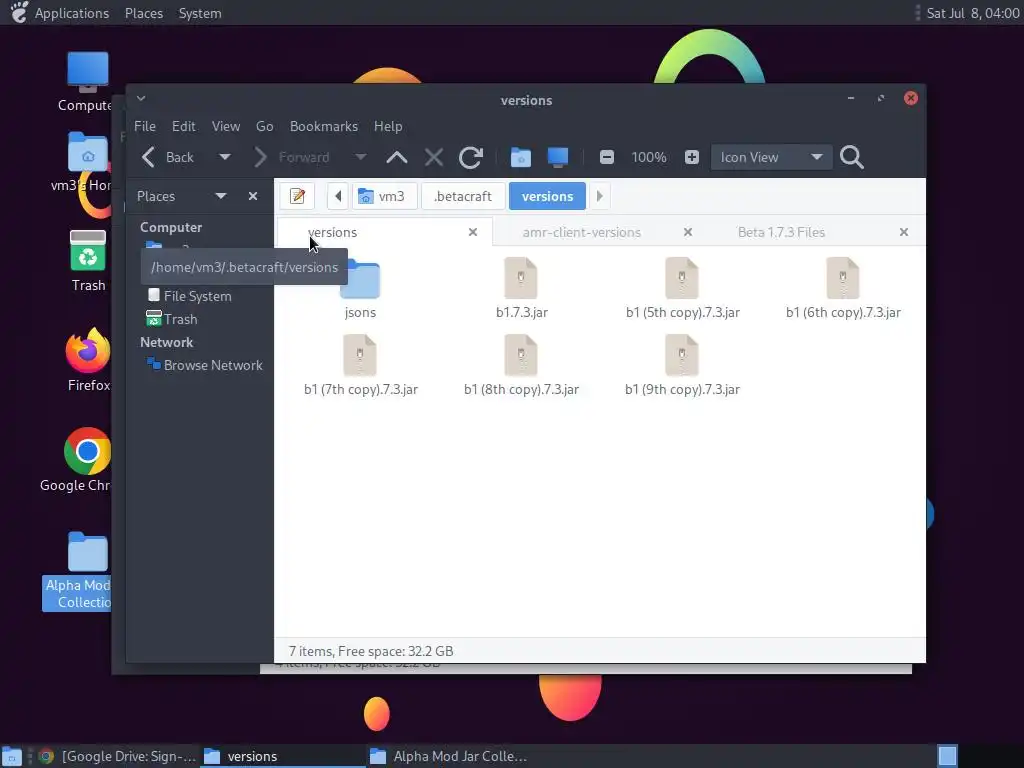
Task: Select b1 (5th copy).7.3.jar file
Action: coord(682,287)
